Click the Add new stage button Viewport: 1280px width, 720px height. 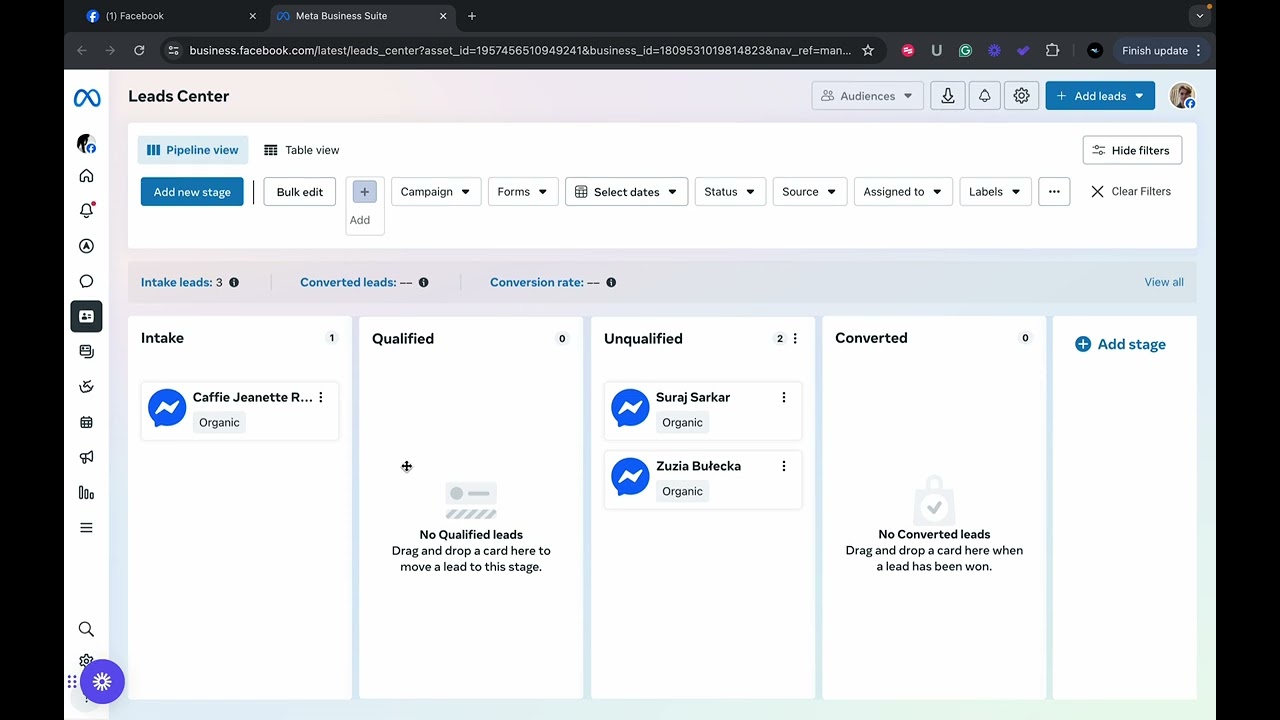point(192,192)
